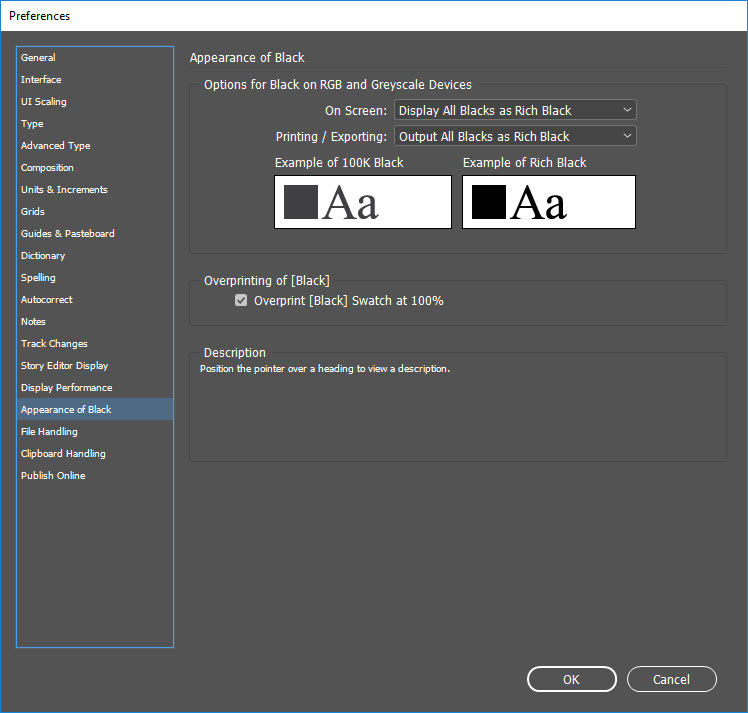Confirm preferences with the OK button
Screen dimensions: 748x713
coord(571,679)
